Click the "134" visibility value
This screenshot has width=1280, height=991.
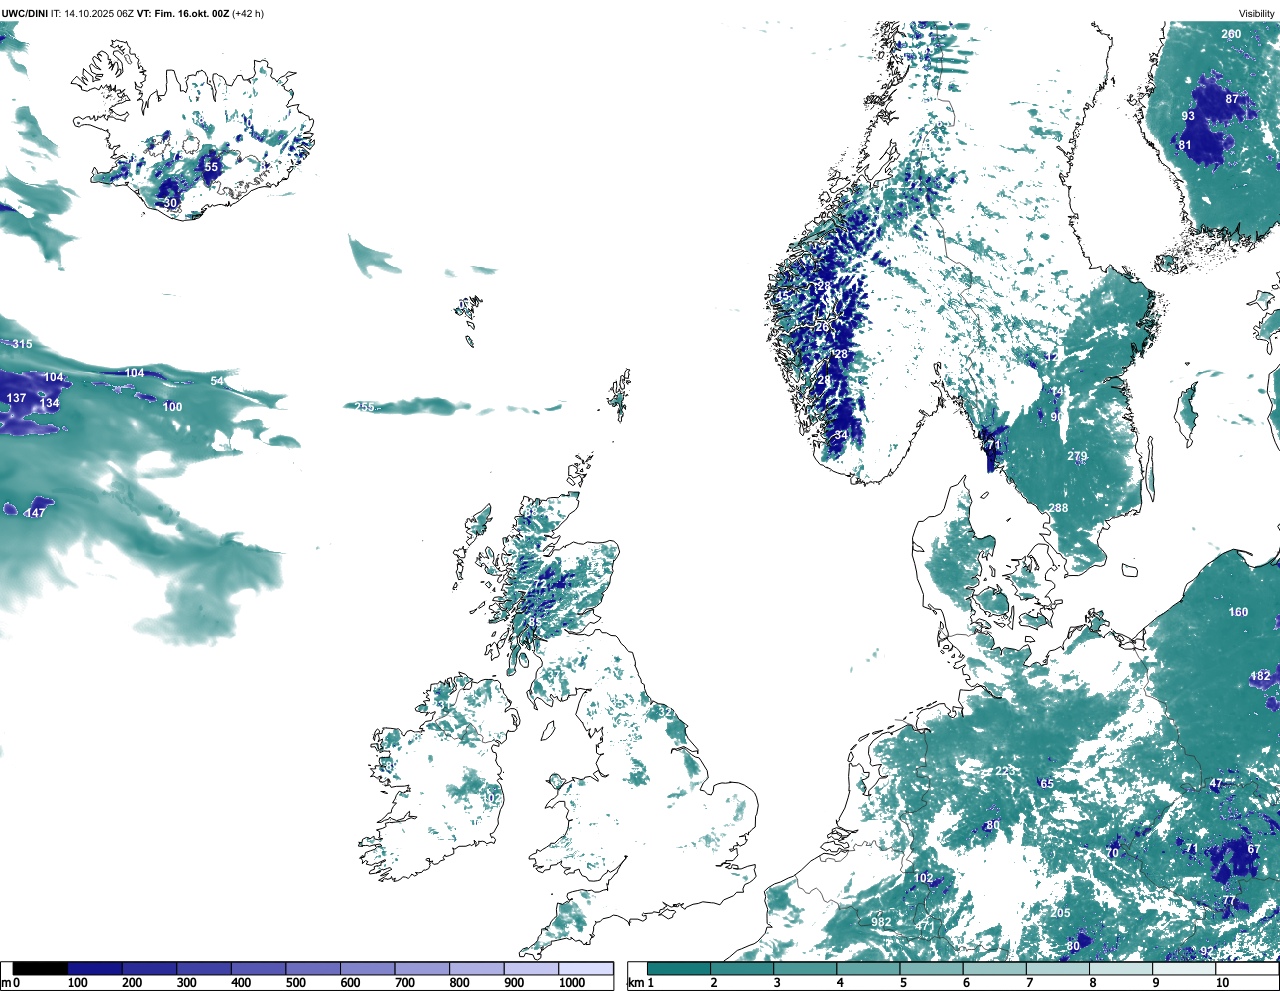(x=50, y=404)
